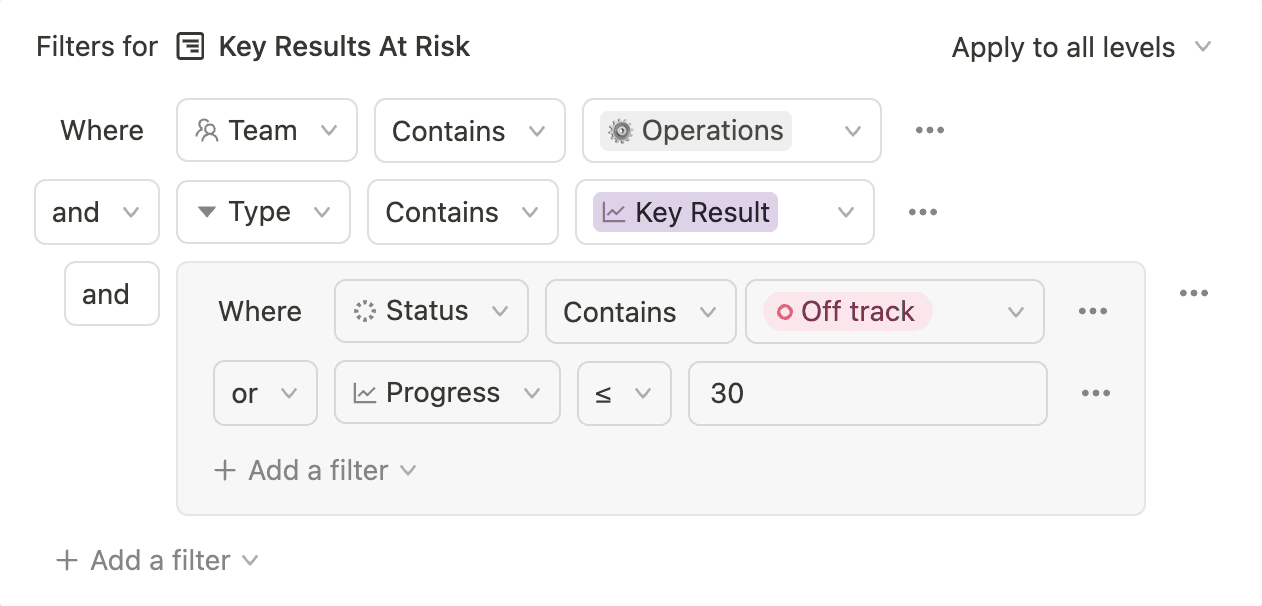Open the options menu for the Team filter
This screenshot has height=606, width=1262.
click(929, 130)
